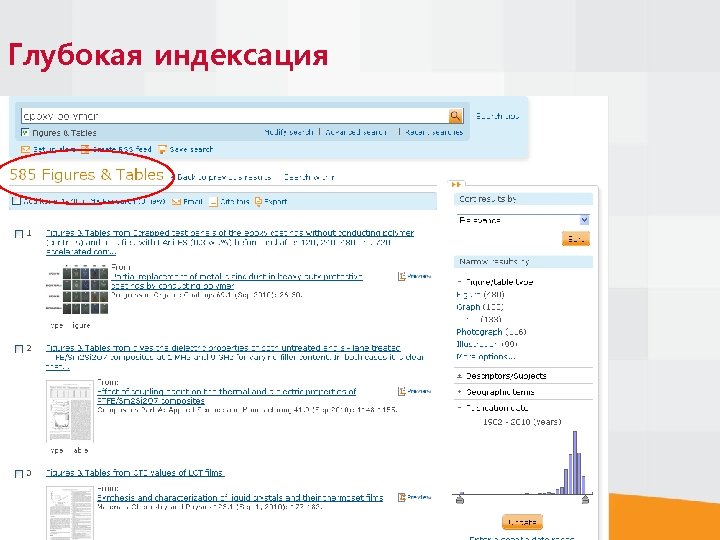Open the result 3 document thumbnail
The height and width of the screenshot is (540, 720).
[70, 513]
